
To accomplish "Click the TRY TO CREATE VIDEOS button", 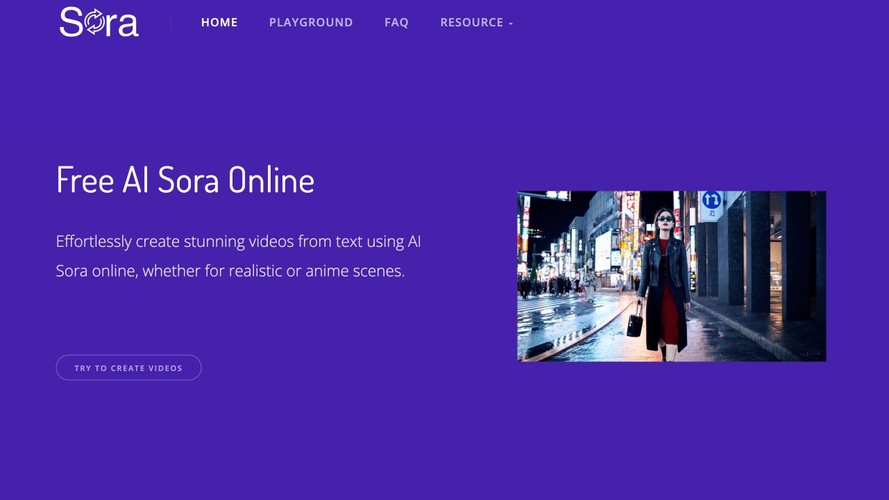I will point(129,368).
